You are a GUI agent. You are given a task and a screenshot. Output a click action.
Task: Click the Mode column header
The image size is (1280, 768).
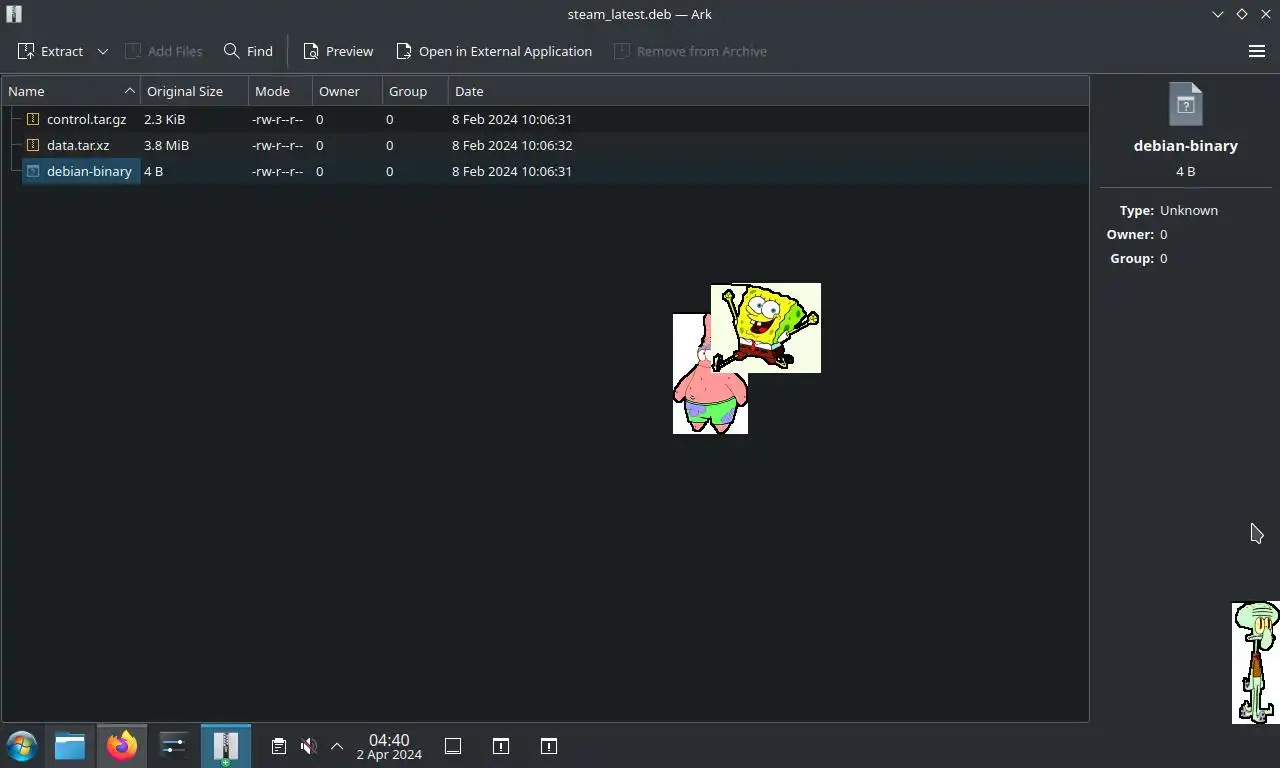click(x=280, y=91)
